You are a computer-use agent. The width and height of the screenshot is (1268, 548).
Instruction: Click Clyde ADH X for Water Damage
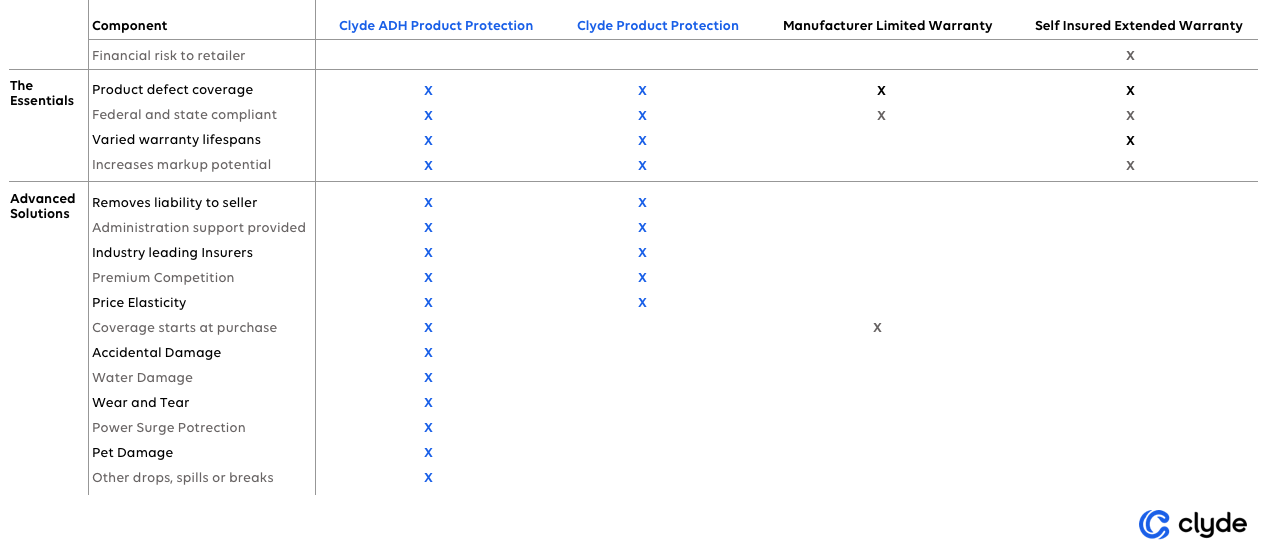(x=428, y=378)
